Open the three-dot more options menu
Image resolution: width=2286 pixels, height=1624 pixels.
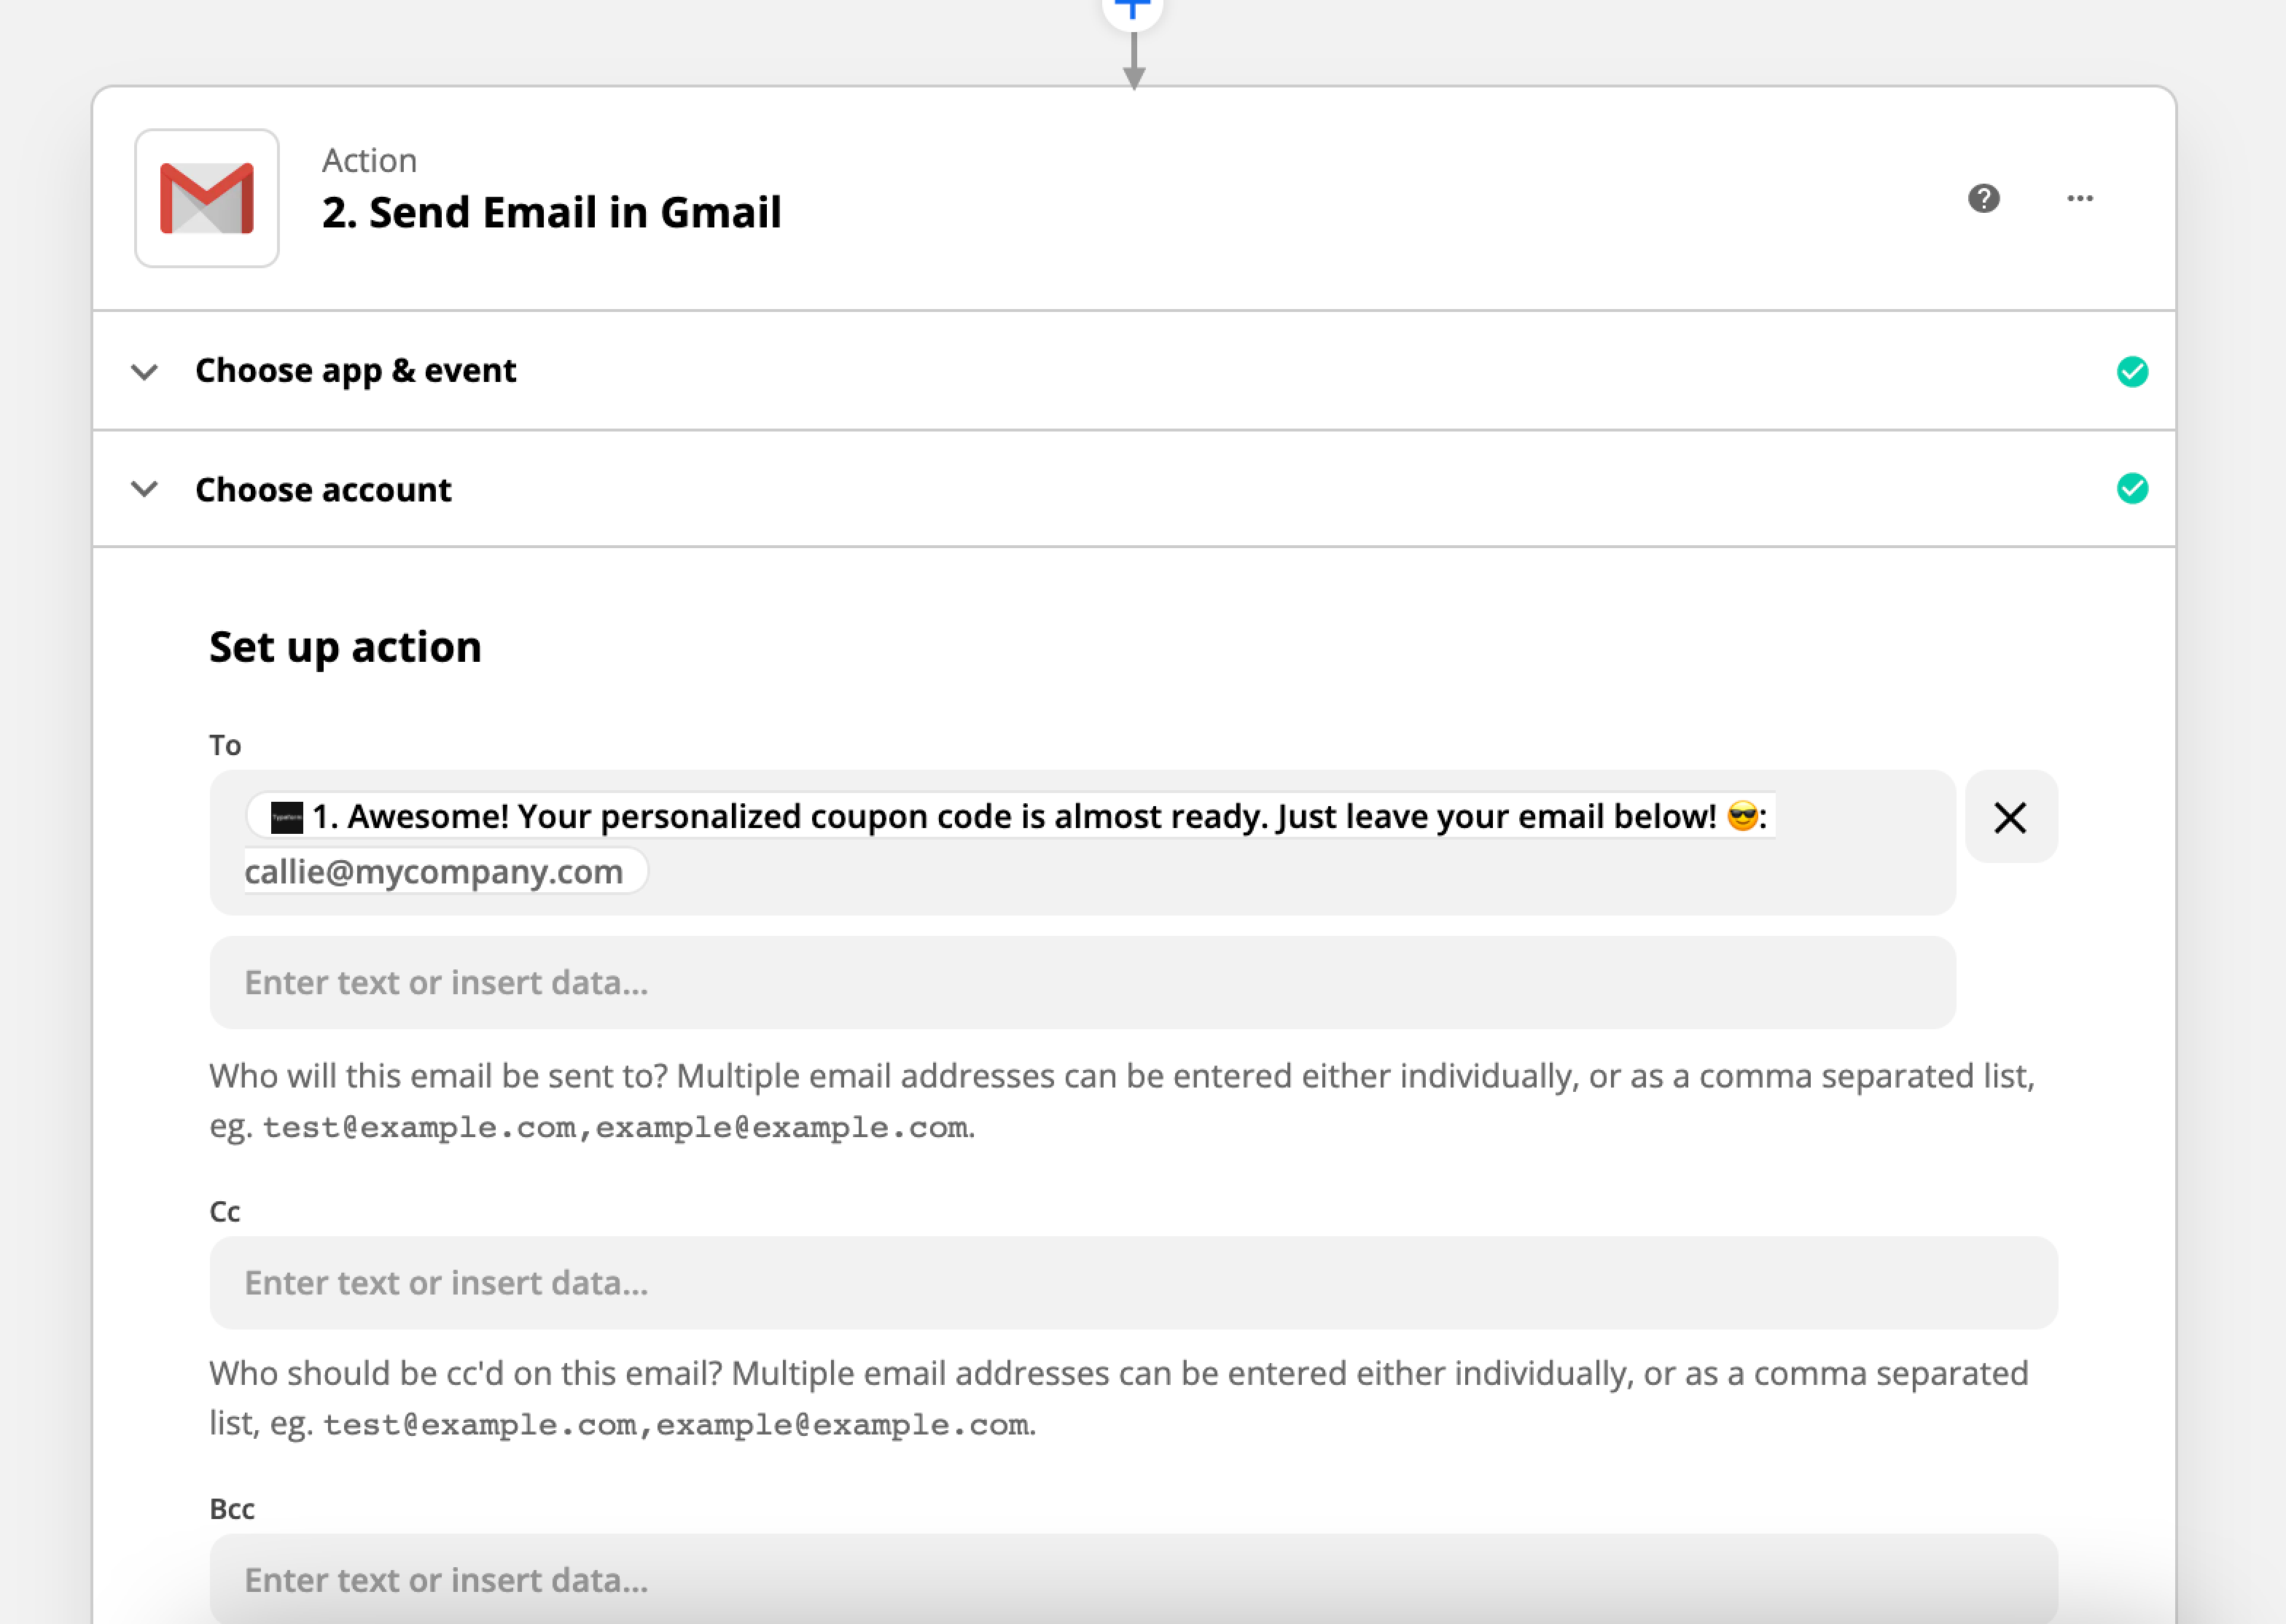click(x=2080, y=198)
